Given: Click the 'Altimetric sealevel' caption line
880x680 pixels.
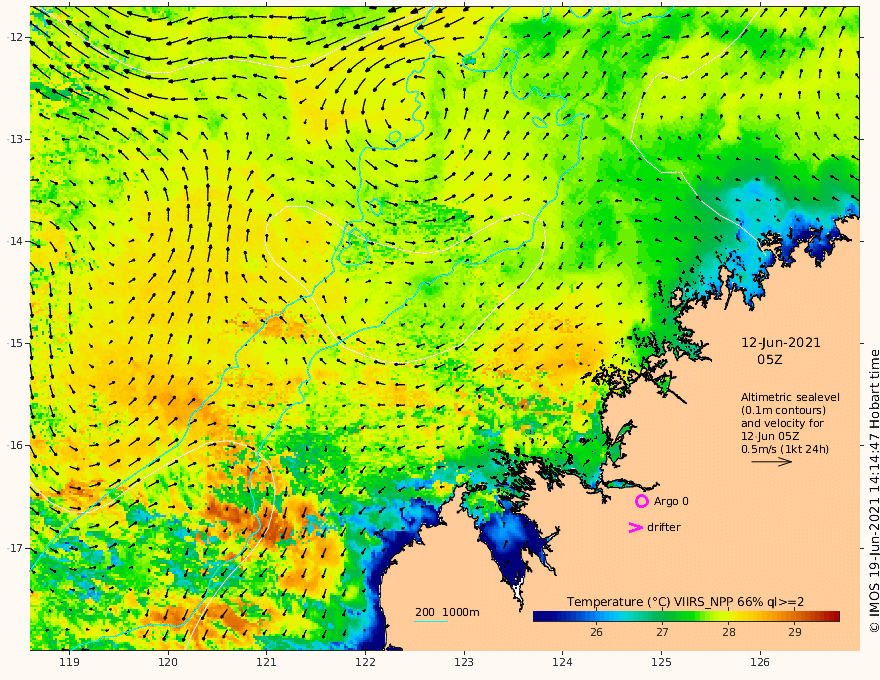Looking at the screenshot, I should pyautogui.click(x=790, y=397).
